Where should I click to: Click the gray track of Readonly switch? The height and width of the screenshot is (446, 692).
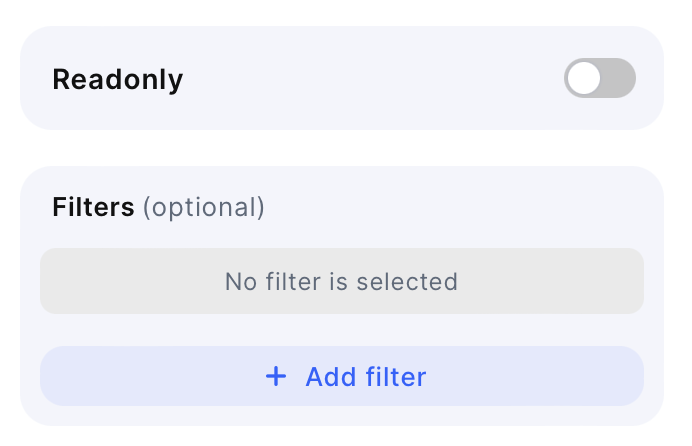pyautogui.click(x=619, y=78)
